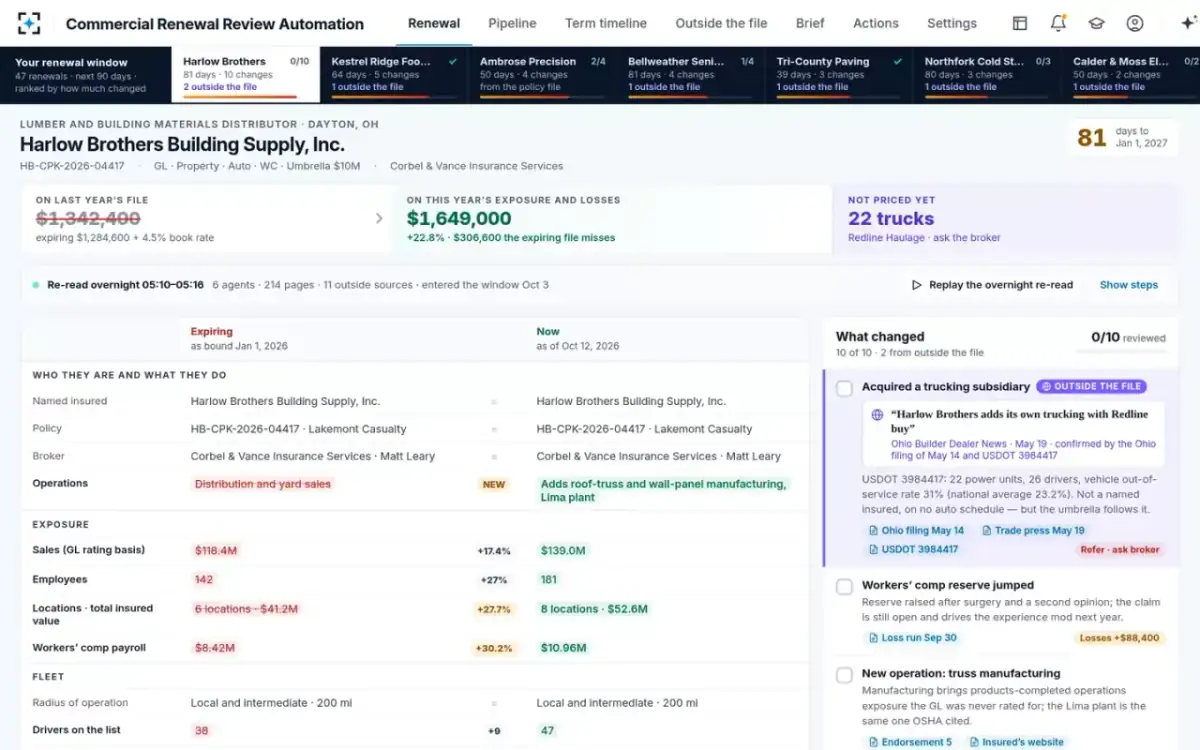Select Northfork Cold St... renewal card
This screenshot has width=1200, height=750.
pos(987,74)
